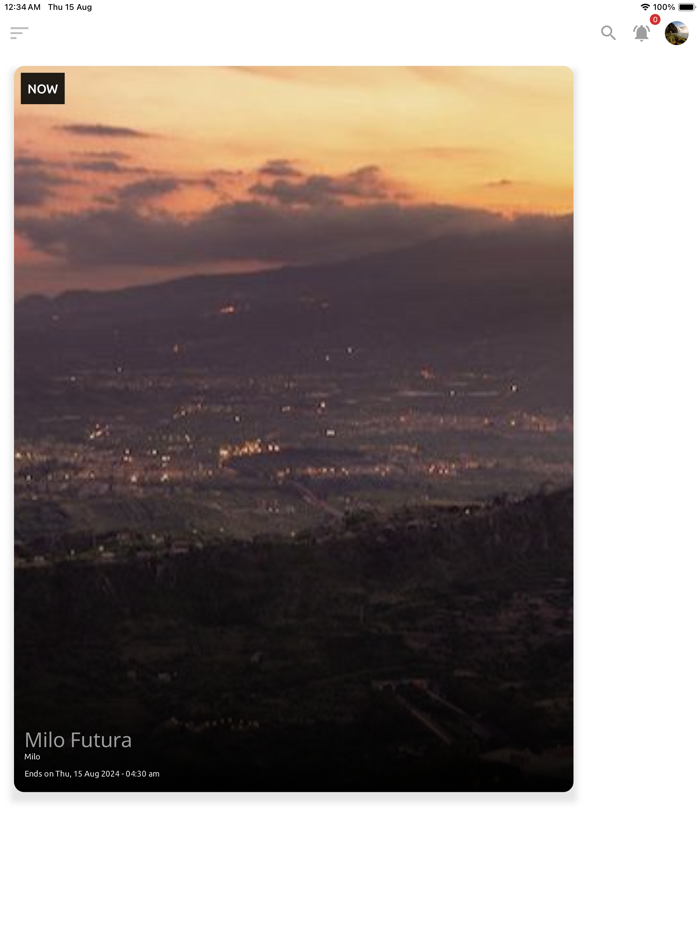Open the hamburger navigation menu
This screenshot has width=700, height=934.
click(x=19, y=33)
